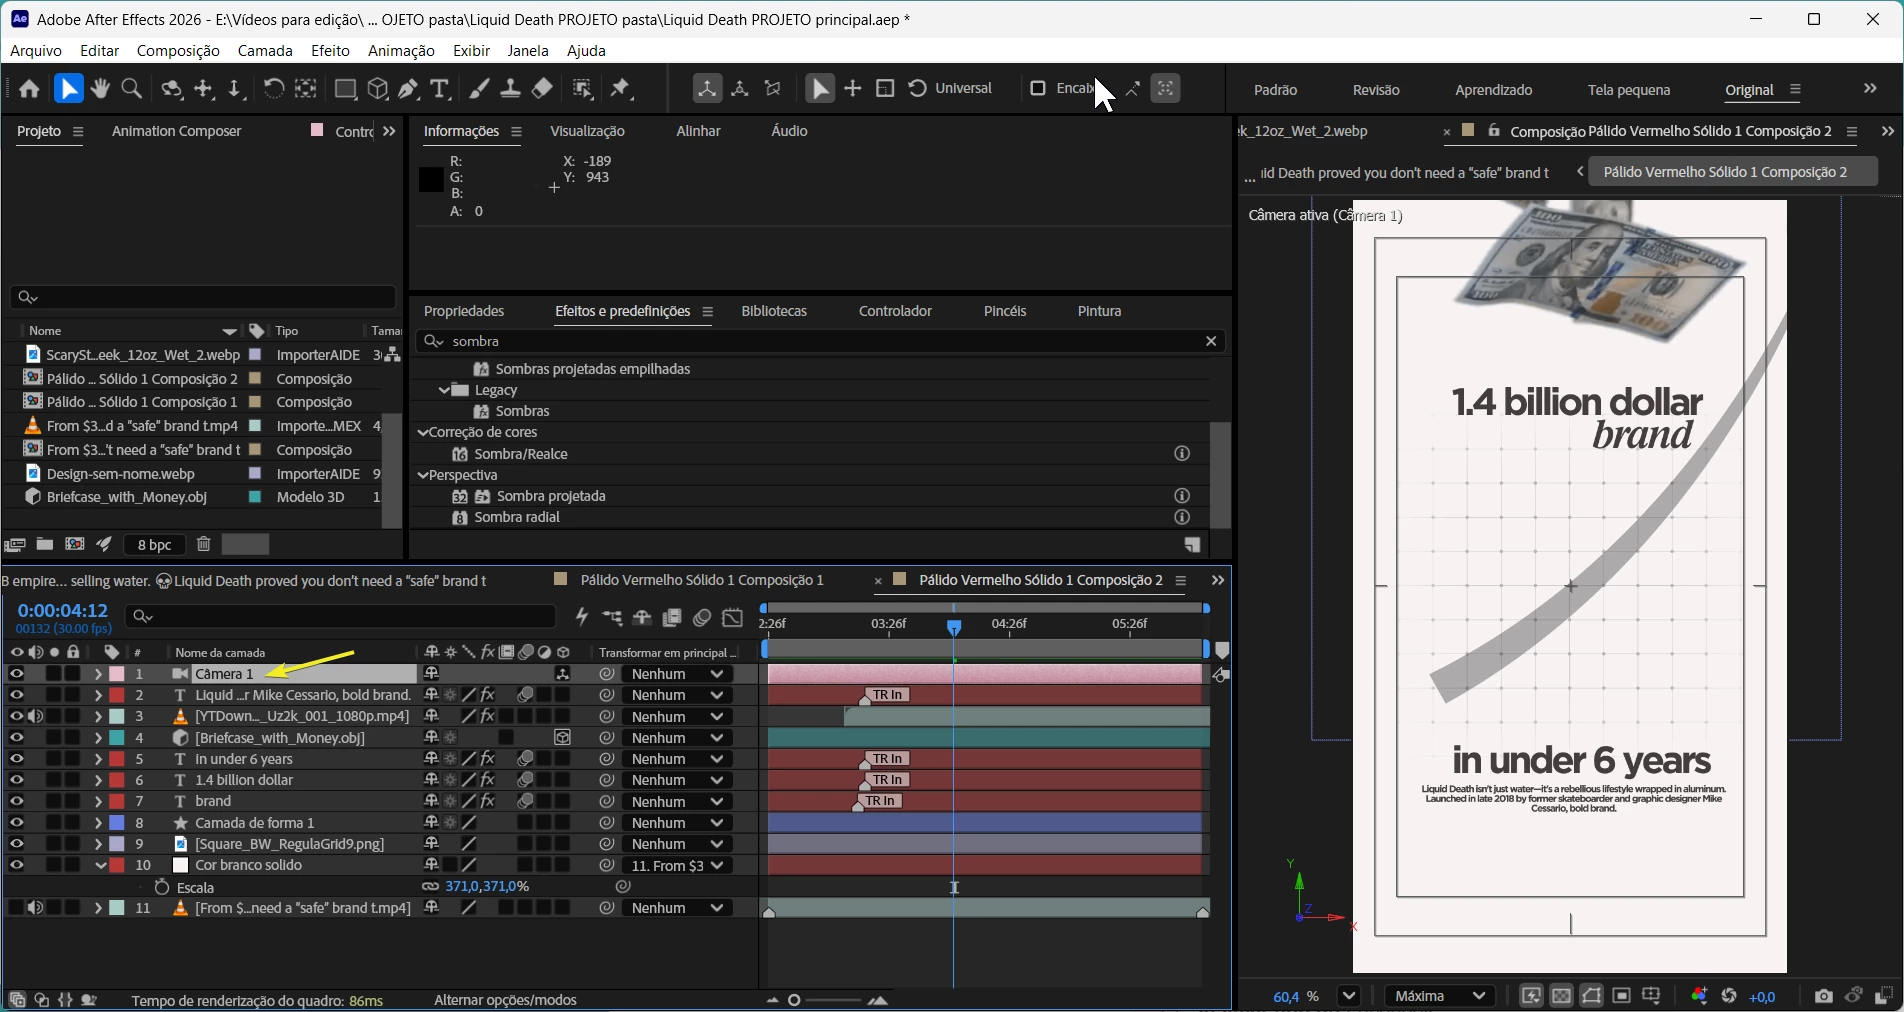Click the timeline layer search field
This screenshot has height=1012, width=1904.
tap(340, 616)
